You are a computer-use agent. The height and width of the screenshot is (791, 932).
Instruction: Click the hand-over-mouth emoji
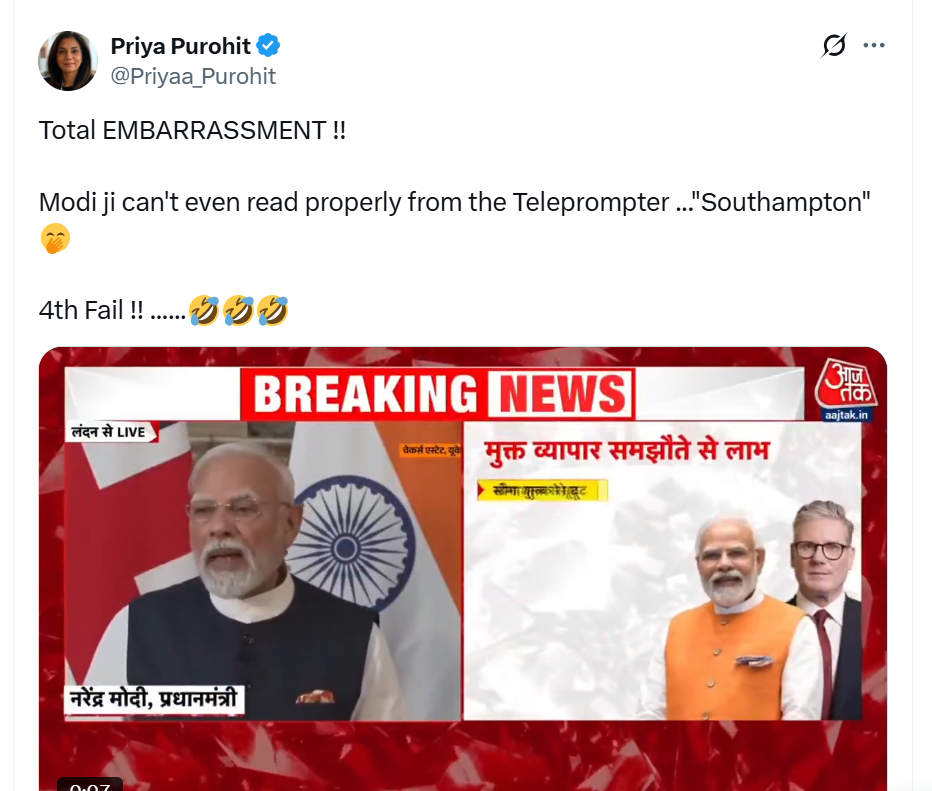click(55, 238)
